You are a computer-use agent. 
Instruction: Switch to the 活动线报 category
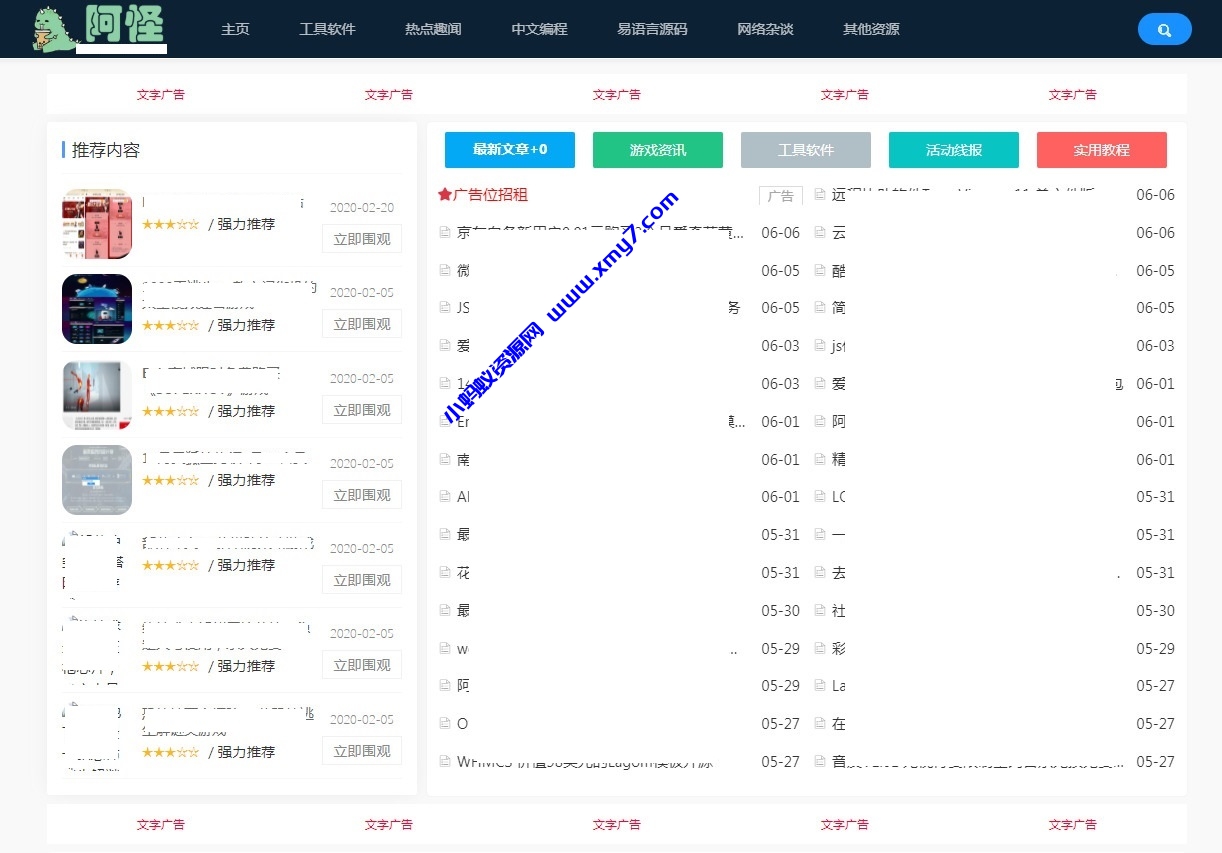(954, 149)
